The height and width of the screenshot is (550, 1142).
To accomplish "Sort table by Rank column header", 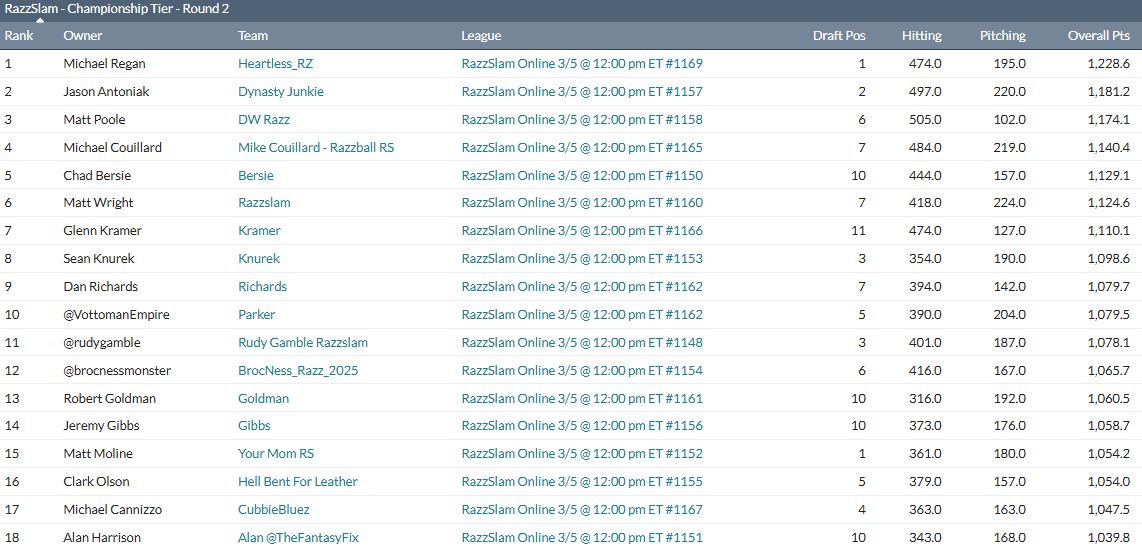I will coord(17,35).
